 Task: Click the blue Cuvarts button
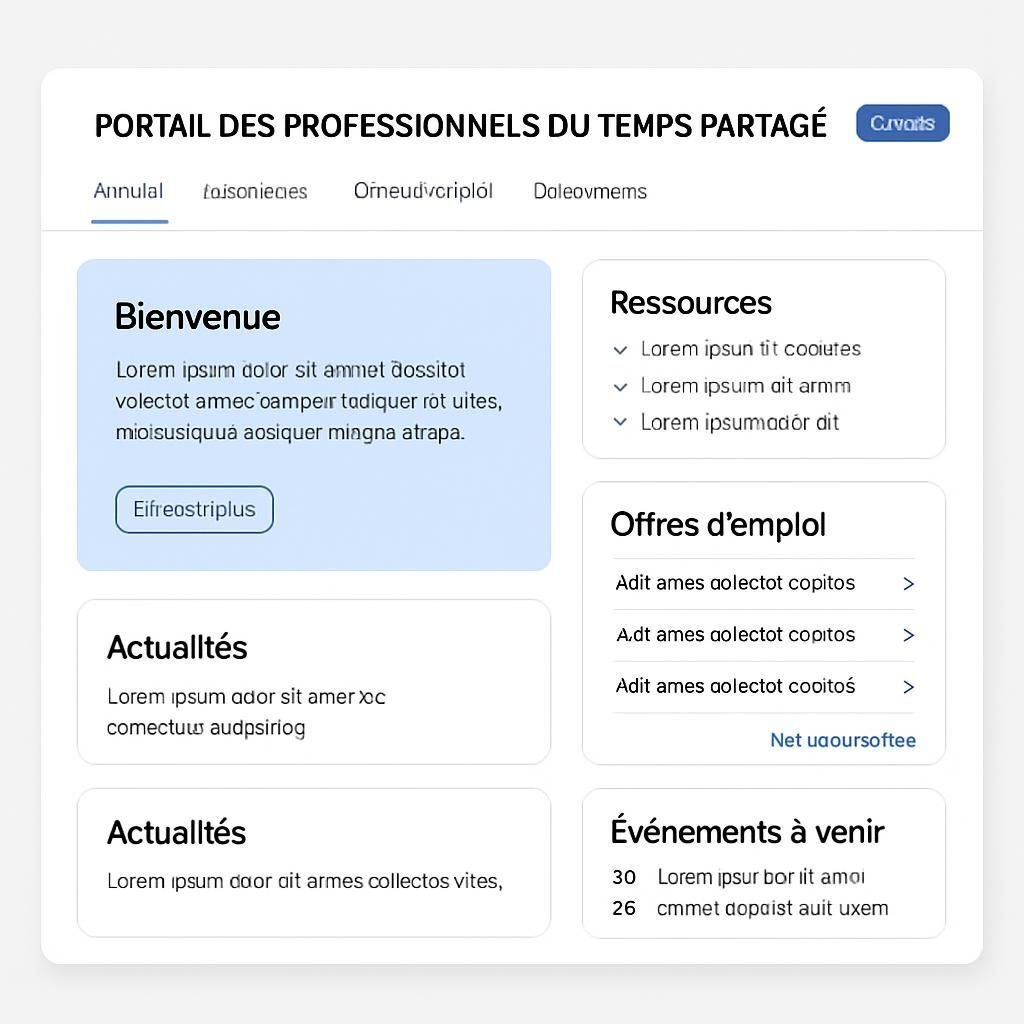[x=902, y=123]
